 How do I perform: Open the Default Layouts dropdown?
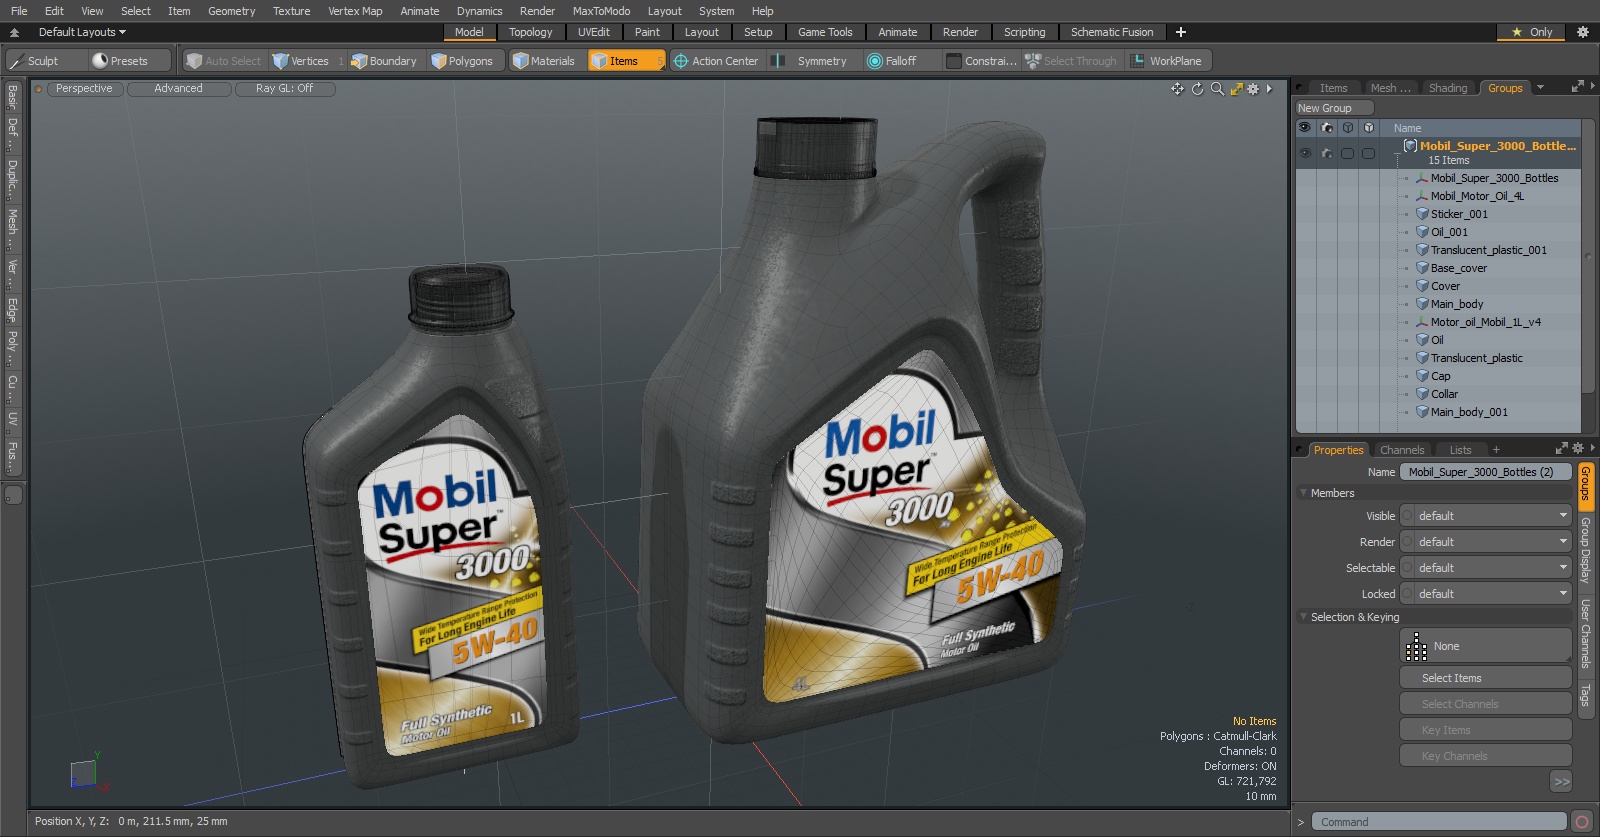tap(82, 32)
